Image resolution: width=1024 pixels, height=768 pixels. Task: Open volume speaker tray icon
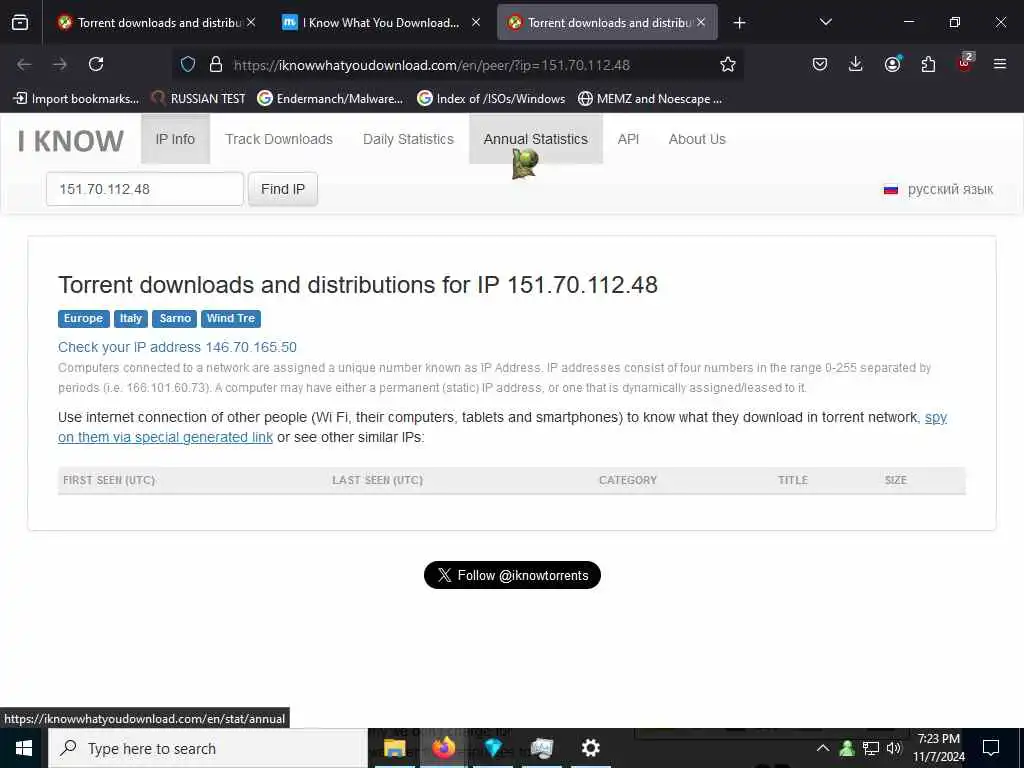[893, 748]
